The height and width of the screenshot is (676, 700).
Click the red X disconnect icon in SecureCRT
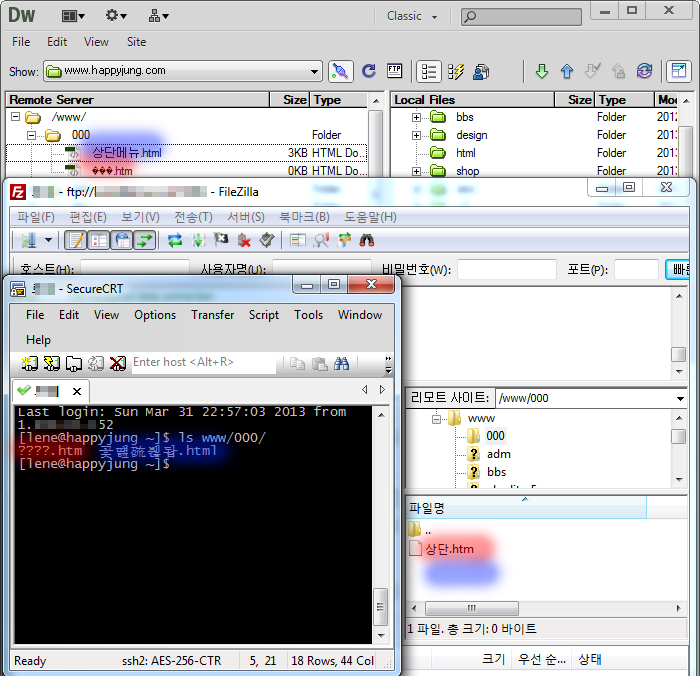click(118, 363)
